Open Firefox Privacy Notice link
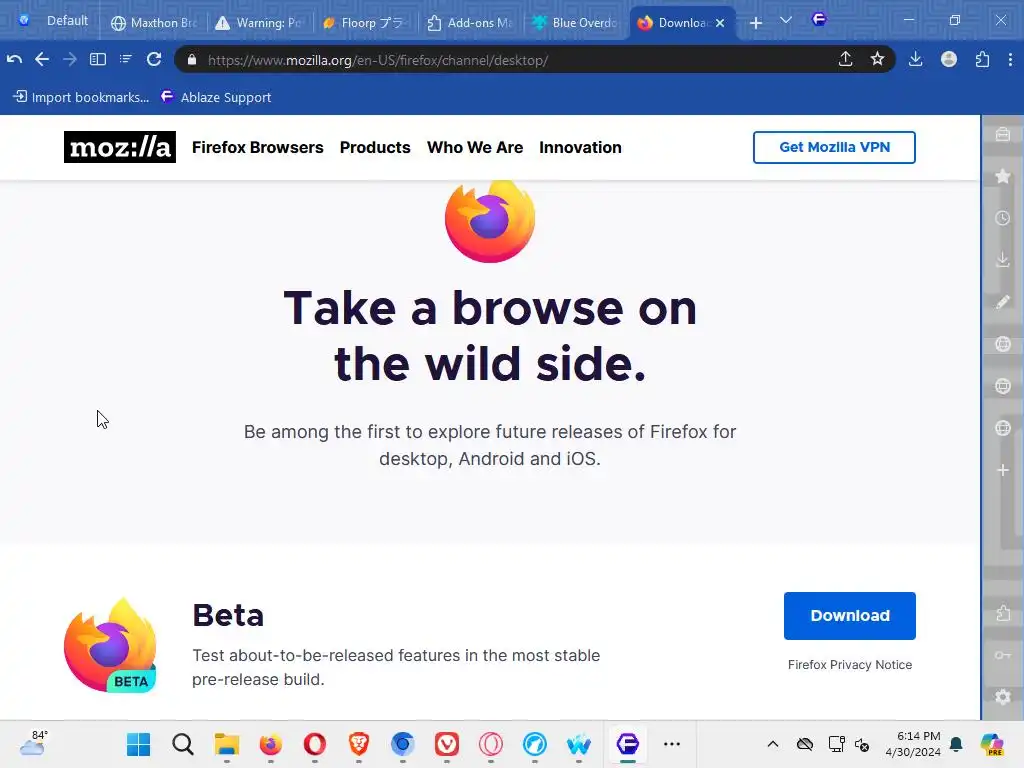1024x768 pixels. (850, 664)
